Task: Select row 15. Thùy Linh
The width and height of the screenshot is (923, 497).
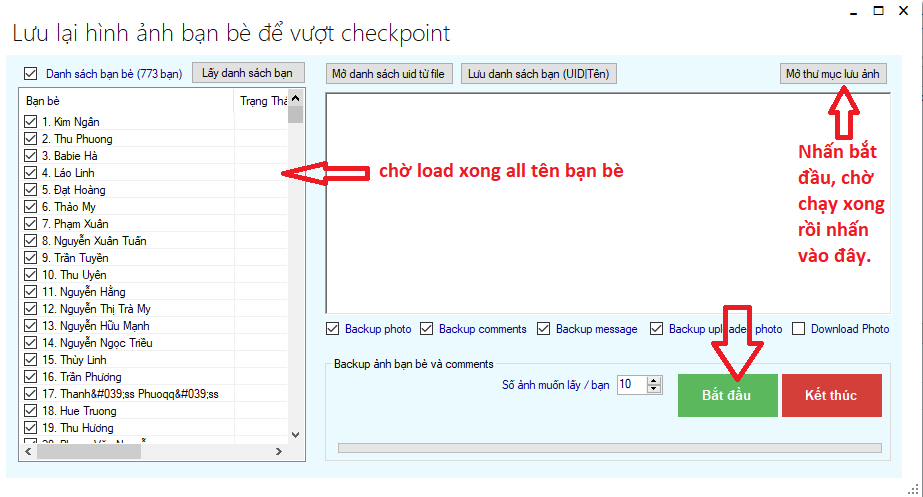Action: (x=155, y=360)
